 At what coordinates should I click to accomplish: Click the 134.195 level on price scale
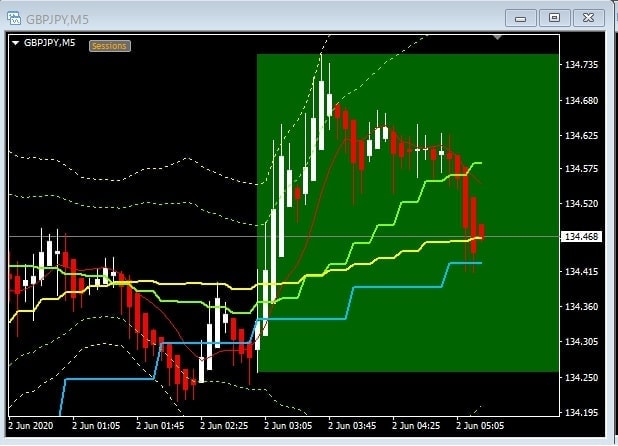[581, 412]
